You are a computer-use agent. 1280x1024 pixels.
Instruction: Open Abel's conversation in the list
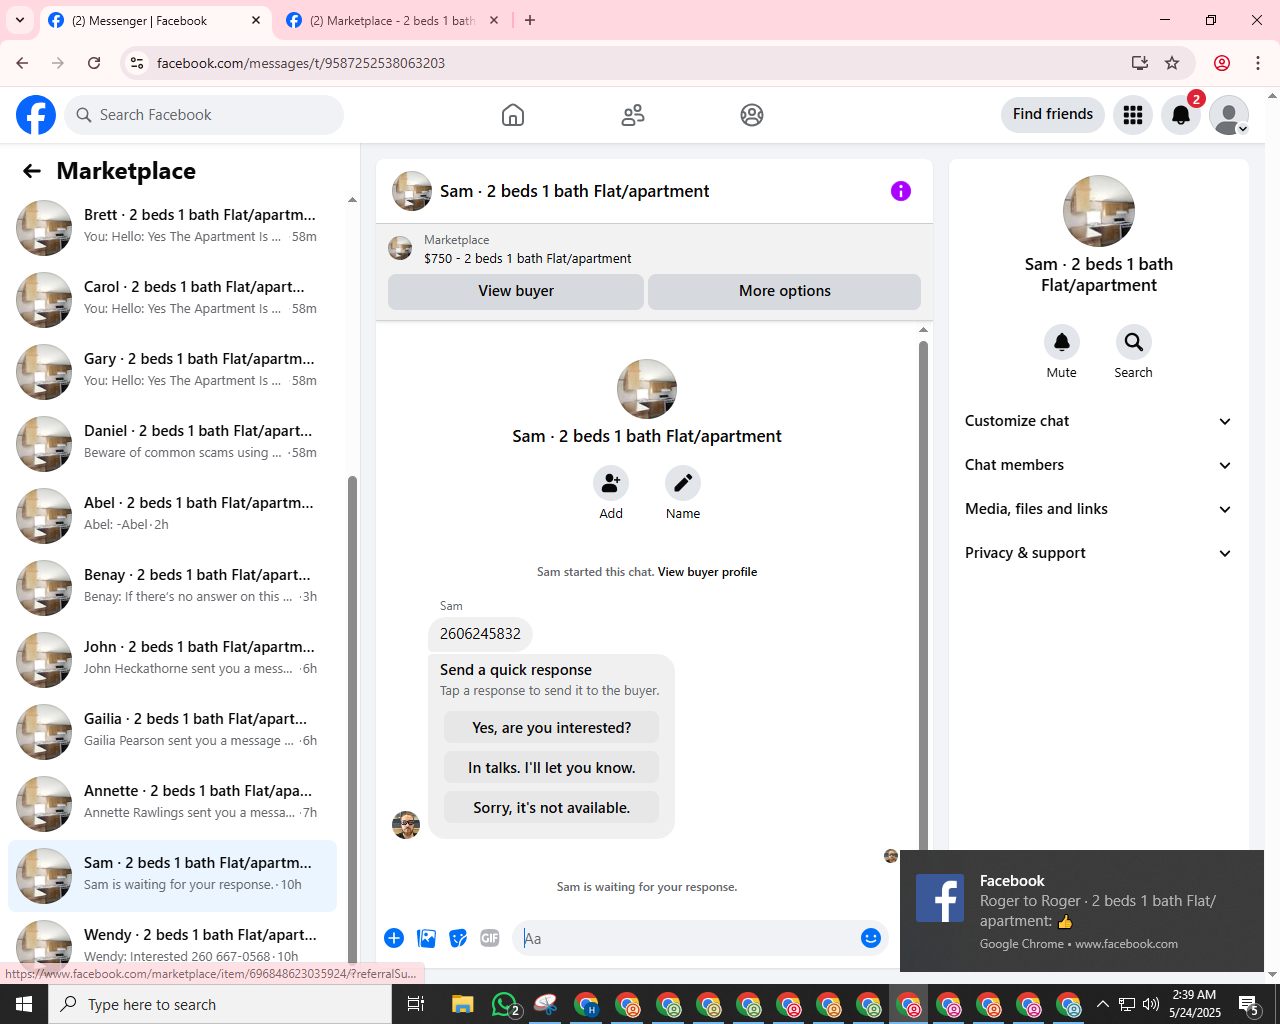172,516
